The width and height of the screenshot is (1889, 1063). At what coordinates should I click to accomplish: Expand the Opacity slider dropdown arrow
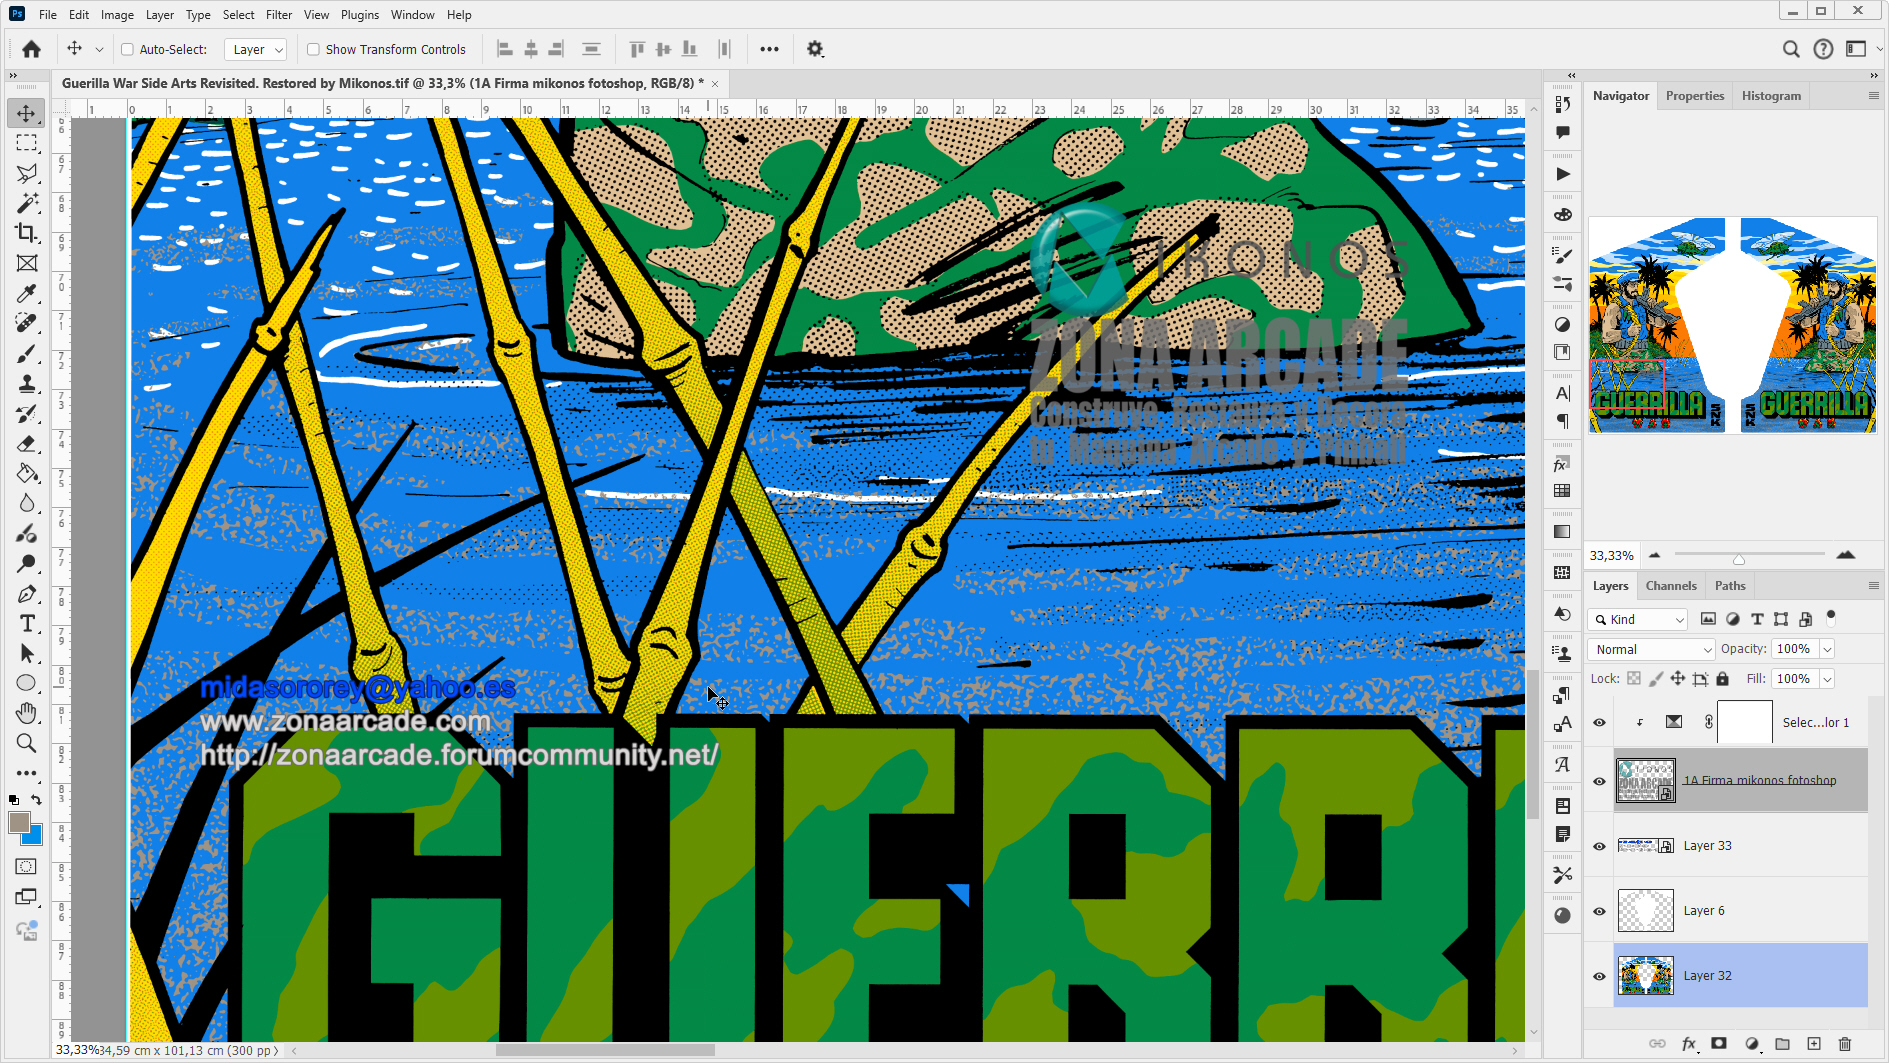click(x=1827, y=650)
